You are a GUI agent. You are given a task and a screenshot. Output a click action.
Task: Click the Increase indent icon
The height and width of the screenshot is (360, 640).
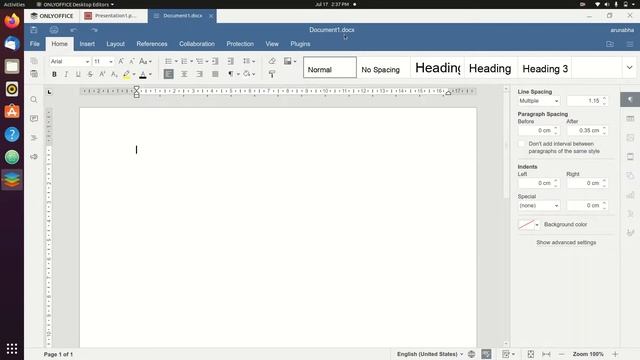pyautogui.click(x=231, y=61)
